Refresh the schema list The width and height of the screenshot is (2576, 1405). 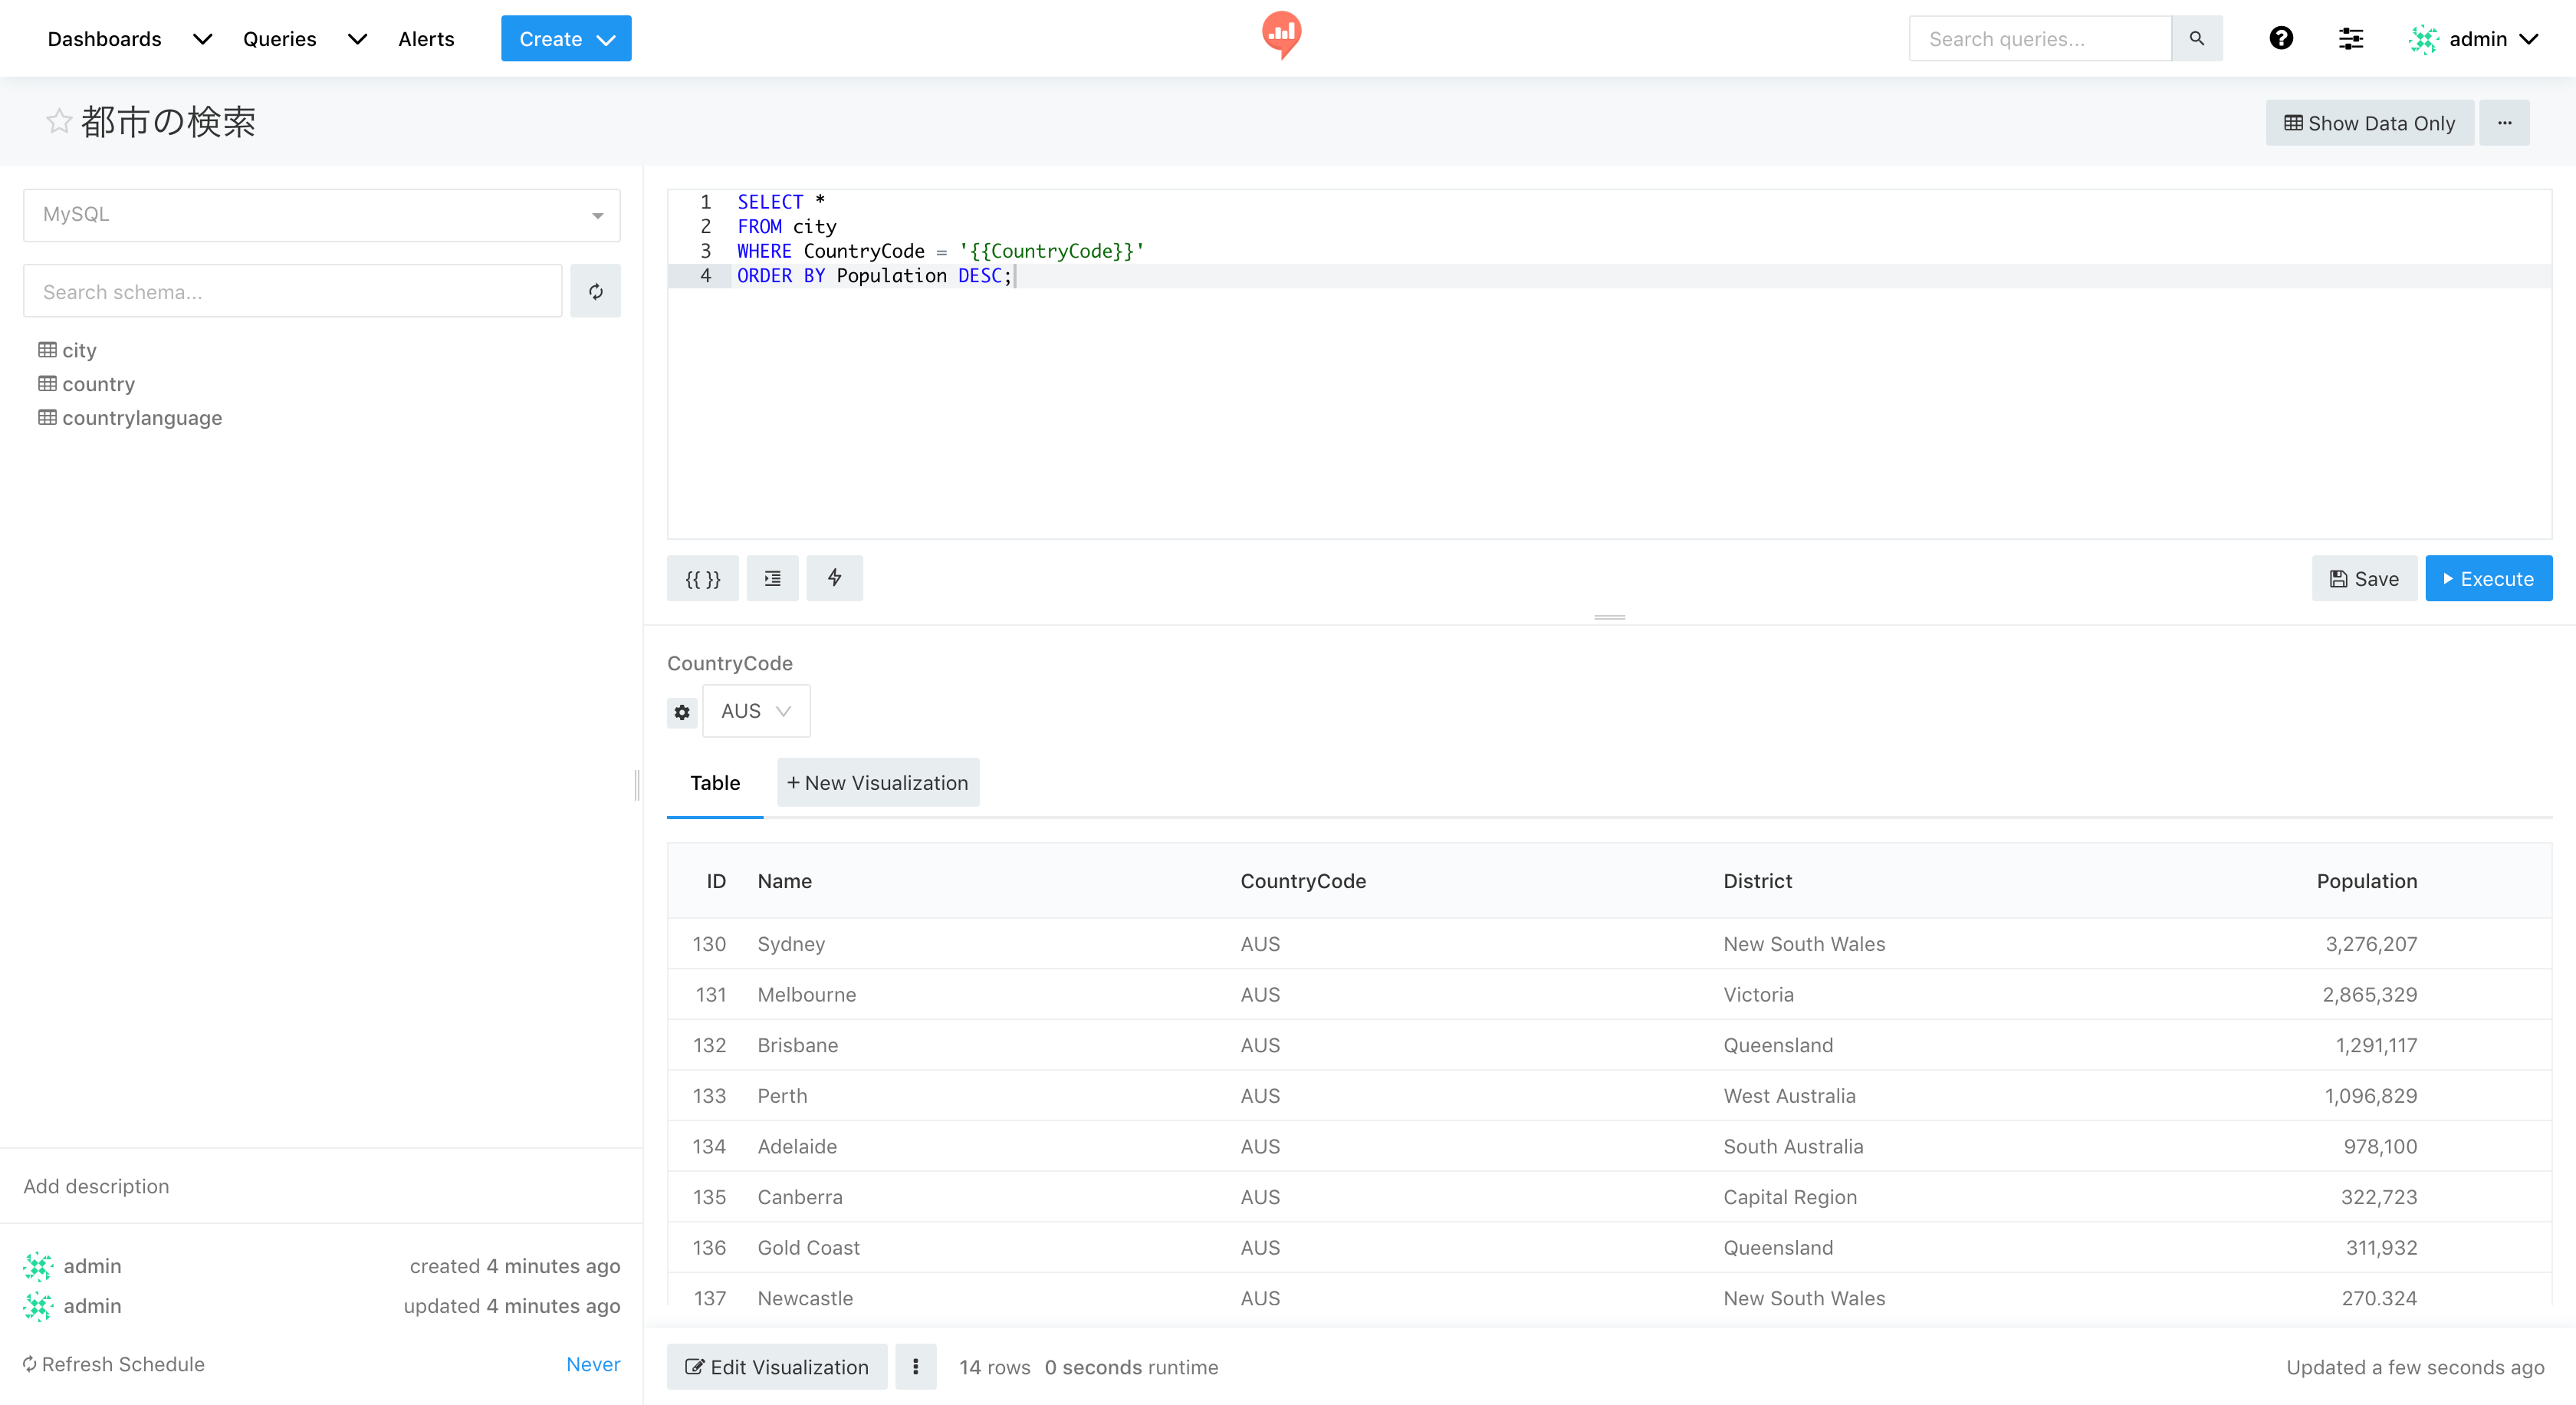(595, 291)
